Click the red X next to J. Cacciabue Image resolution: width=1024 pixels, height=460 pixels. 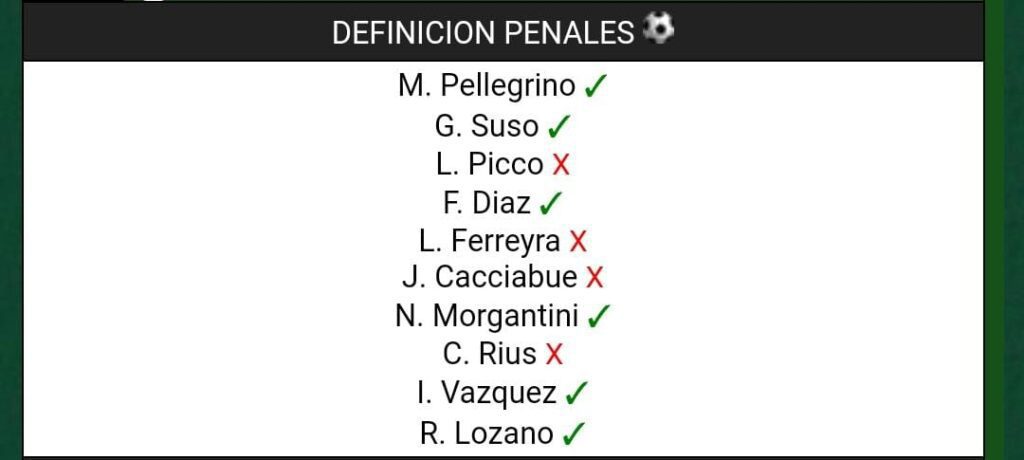[x=595, y=277]
